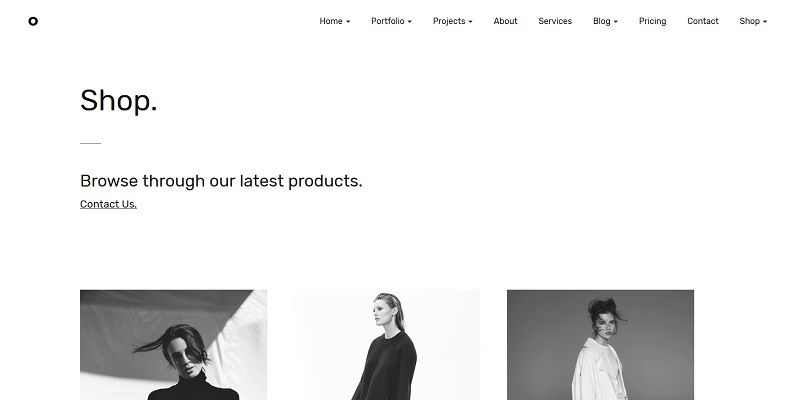Click the Blog nav label
The height and width of the screenshot is (400, 800).
pyautogui.click(x=602, y=21)
